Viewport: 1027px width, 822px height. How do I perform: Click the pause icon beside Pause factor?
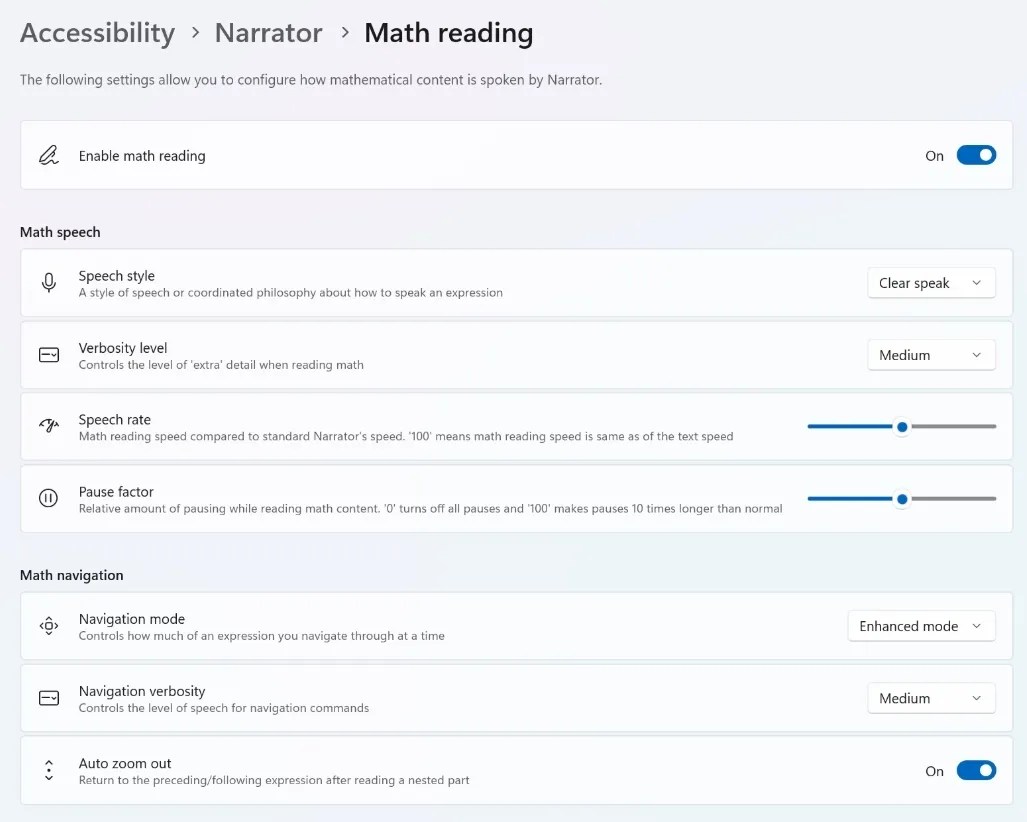click(48, 498)
